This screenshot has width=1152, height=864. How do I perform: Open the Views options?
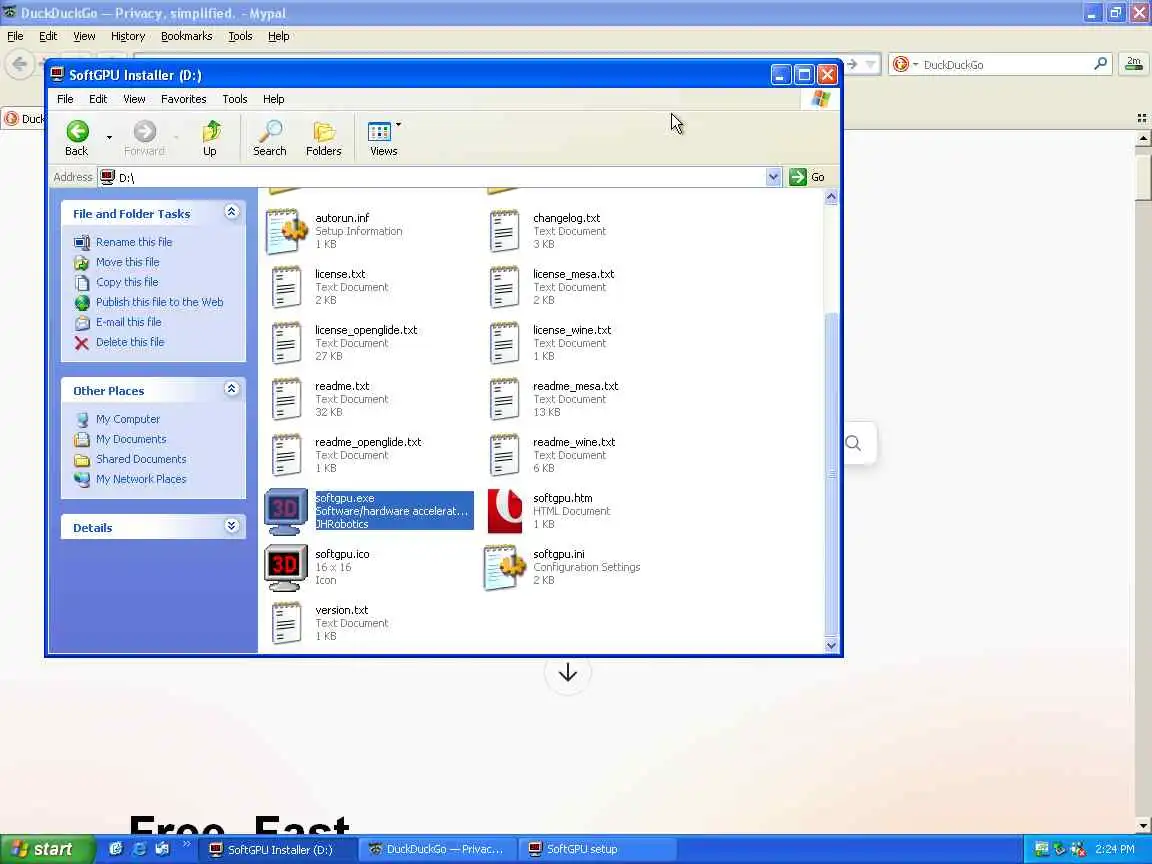tap(383, 138)
